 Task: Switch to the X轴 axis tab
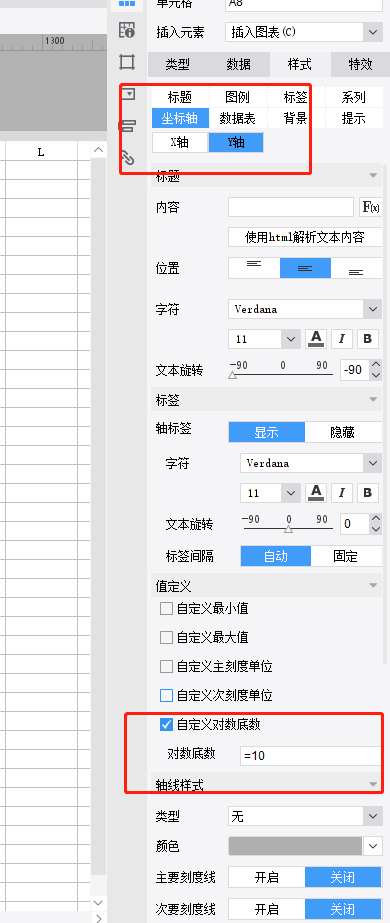180,142
